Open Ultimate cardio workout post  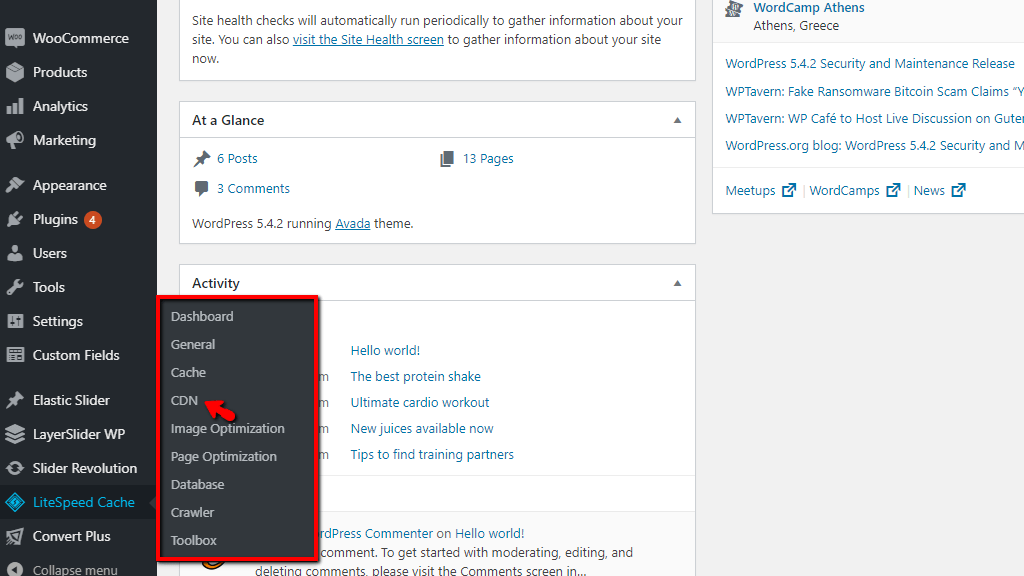click(x=420, y=403)
